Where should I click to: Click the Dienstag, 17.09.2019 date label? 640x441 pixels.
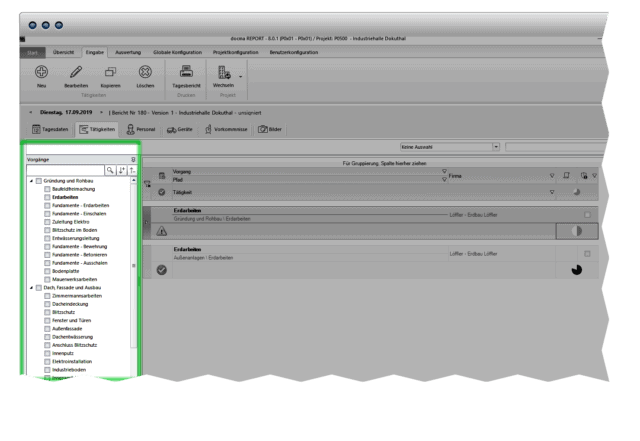click(x=66, y=112)
